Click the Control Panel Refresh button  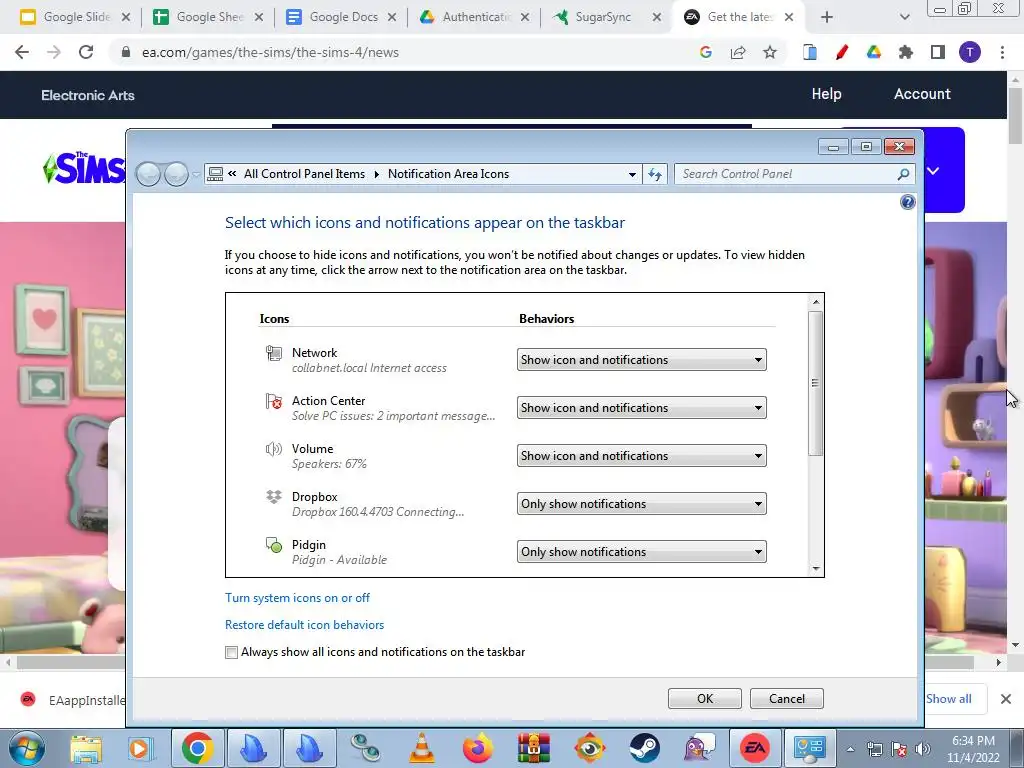coord(655,174)
